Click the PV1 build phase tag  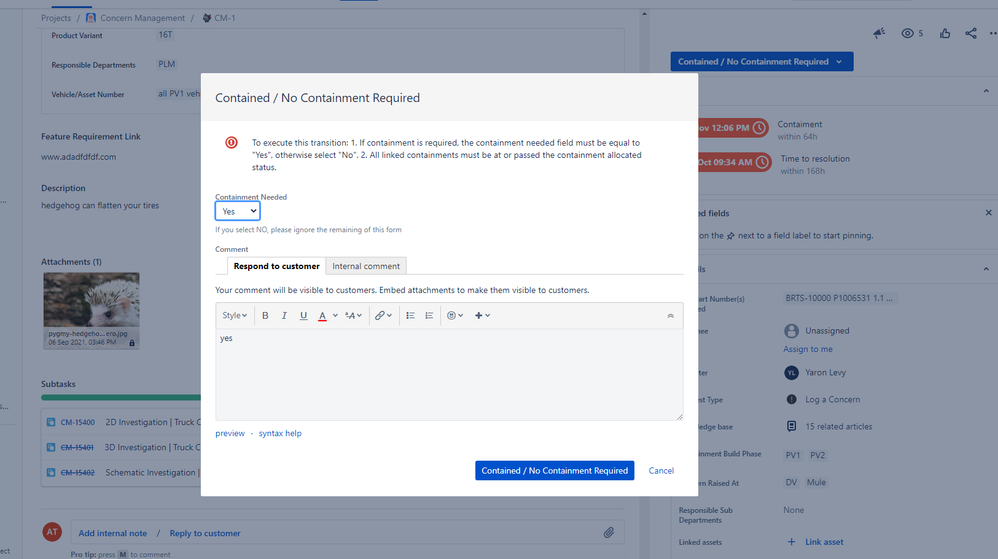pyautogui.click(x=792, y=455)
